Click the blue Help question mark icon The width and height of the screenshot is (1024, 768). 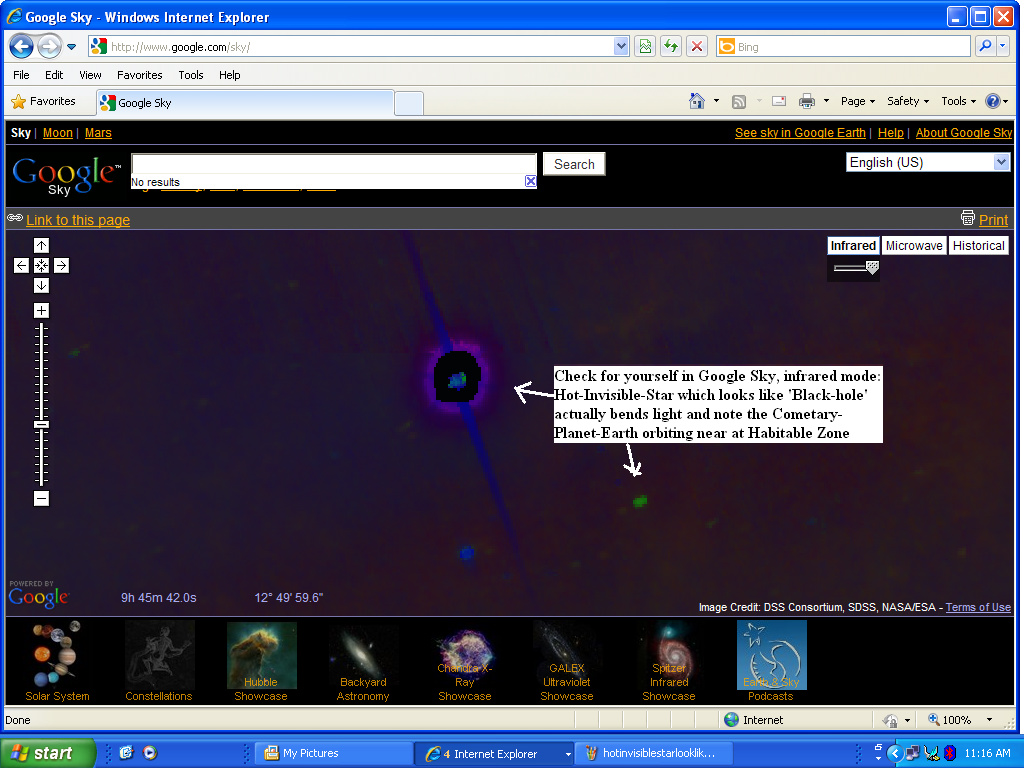[x=993, y=101]
